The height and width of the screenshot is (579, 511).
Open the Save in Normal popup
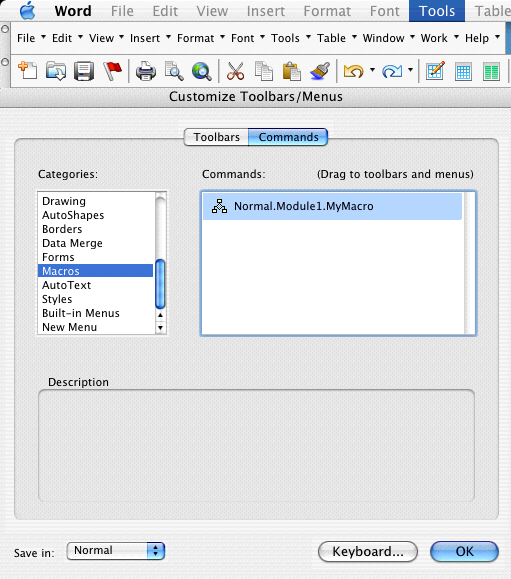click(116, 551)
